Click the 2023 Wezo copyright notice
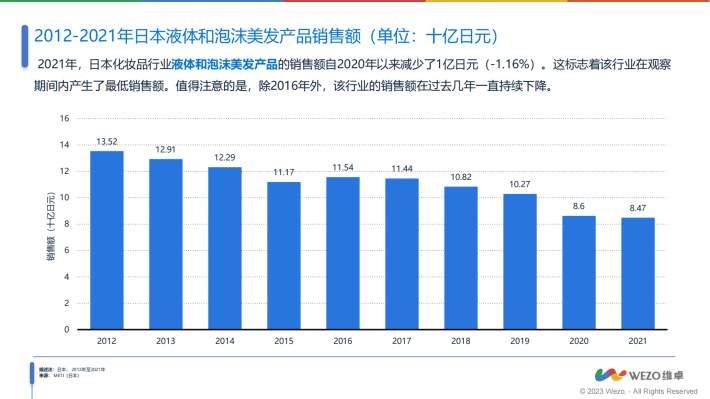The image size is (710, 399). coord(638,391)
